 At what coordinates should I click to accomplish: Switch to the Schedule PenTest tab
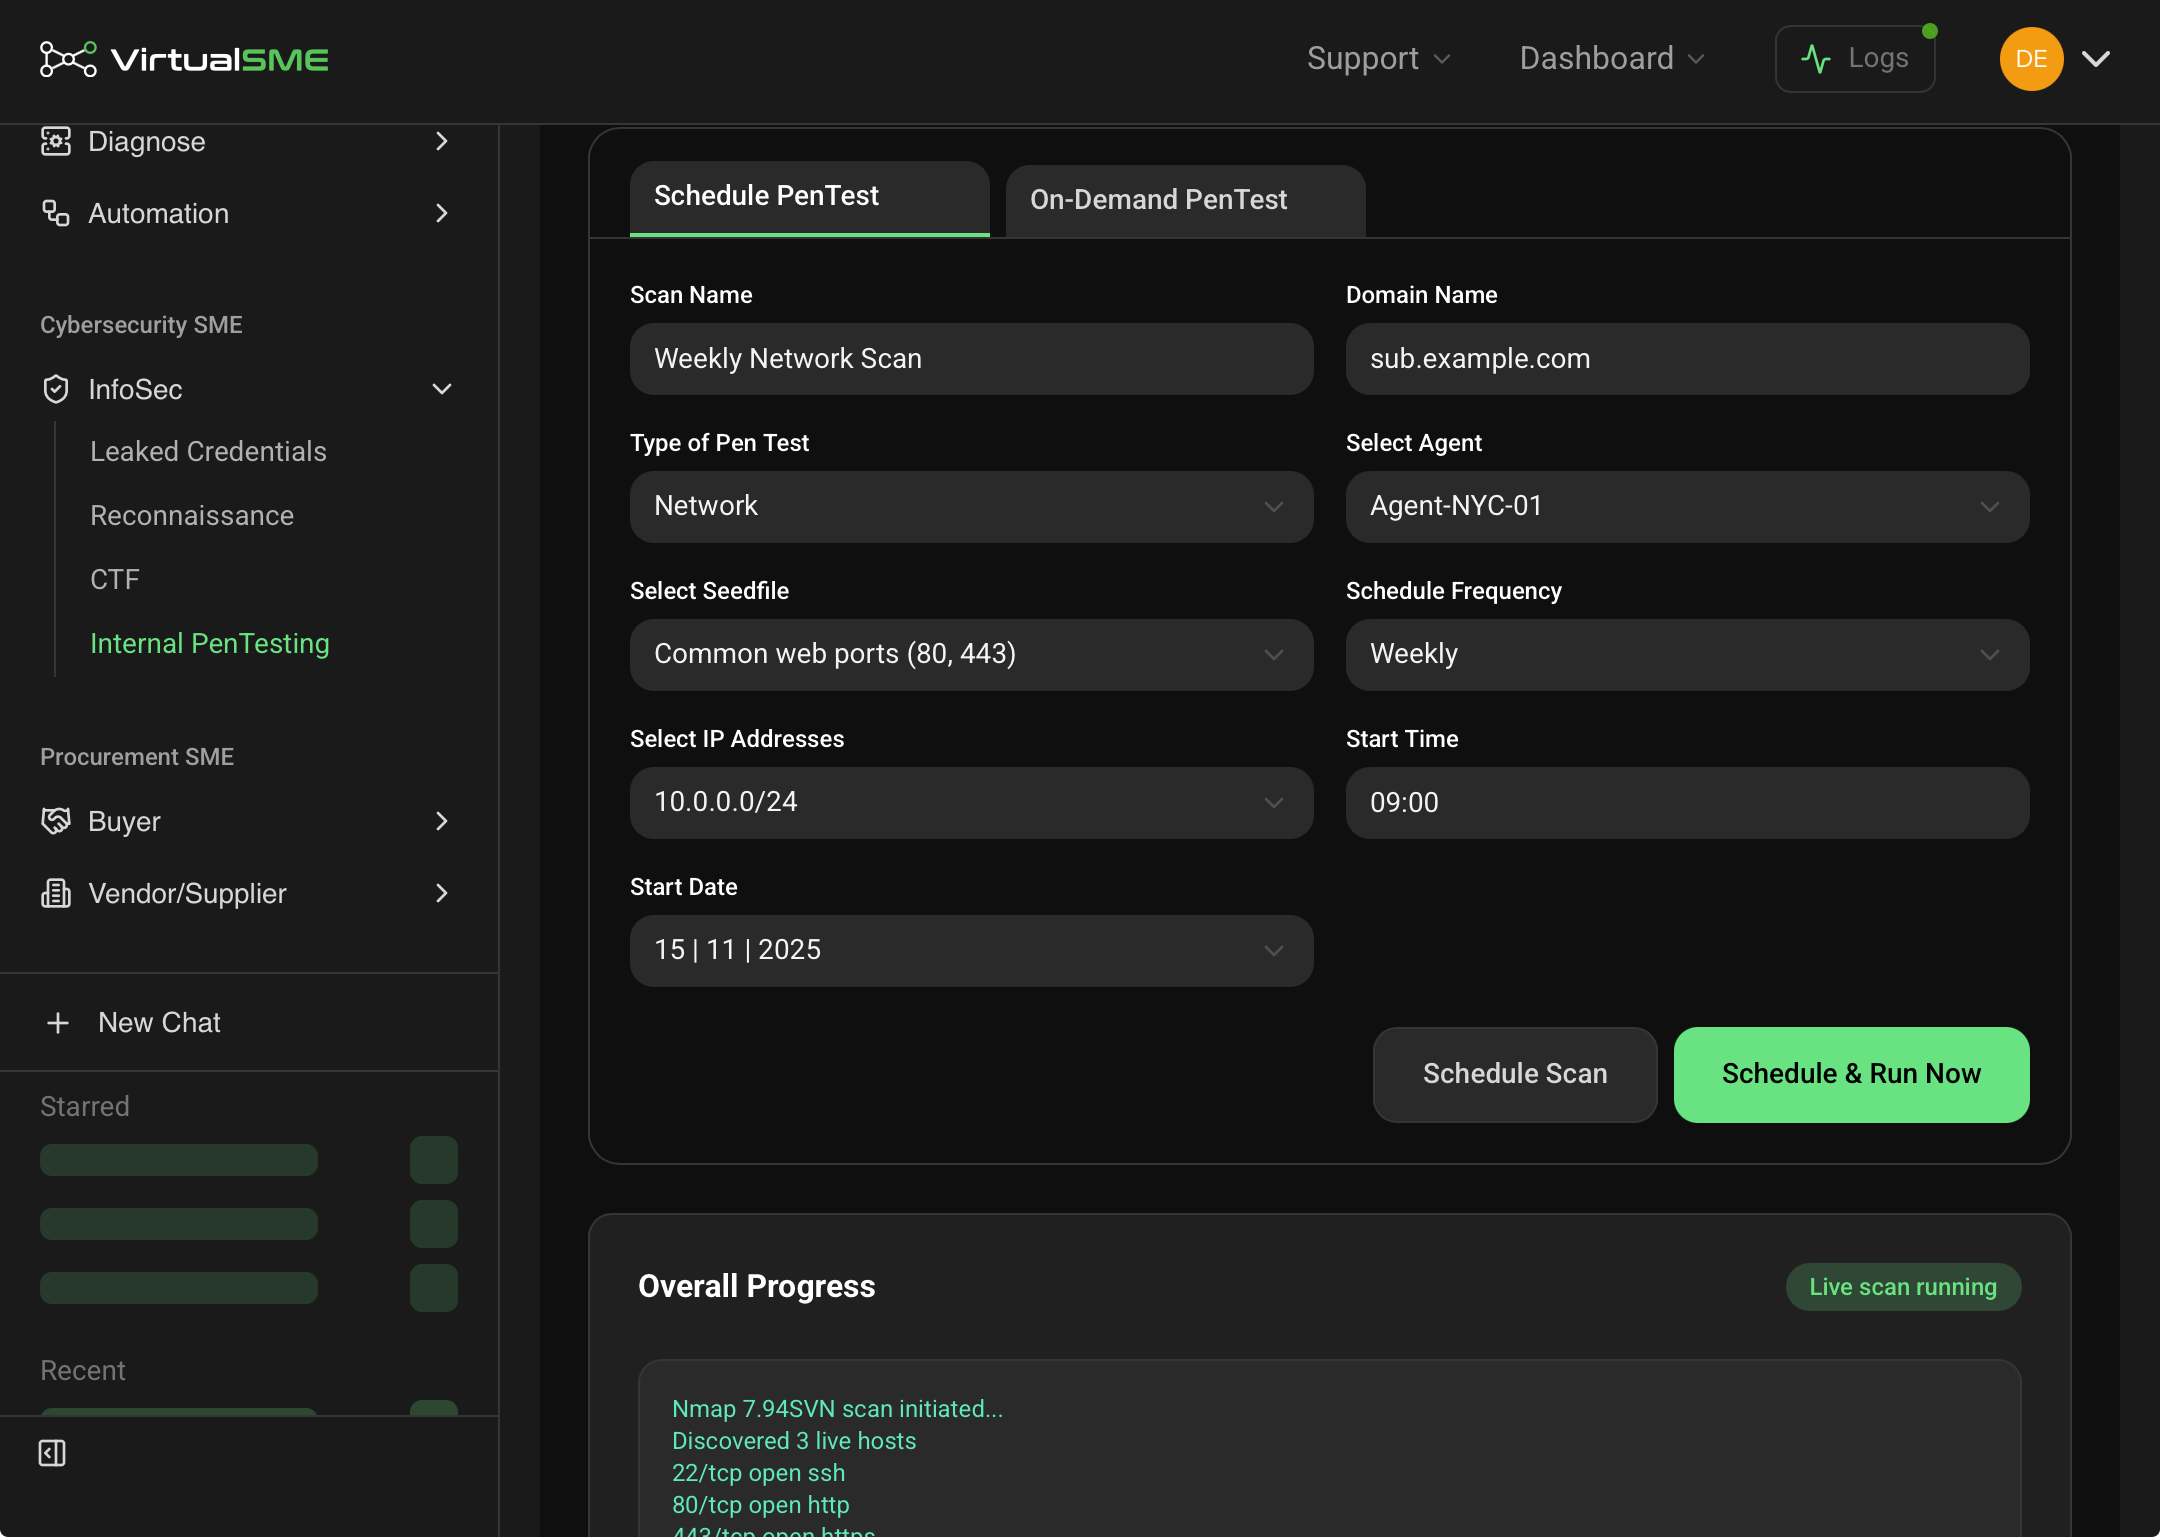click(x=809, y=198)
